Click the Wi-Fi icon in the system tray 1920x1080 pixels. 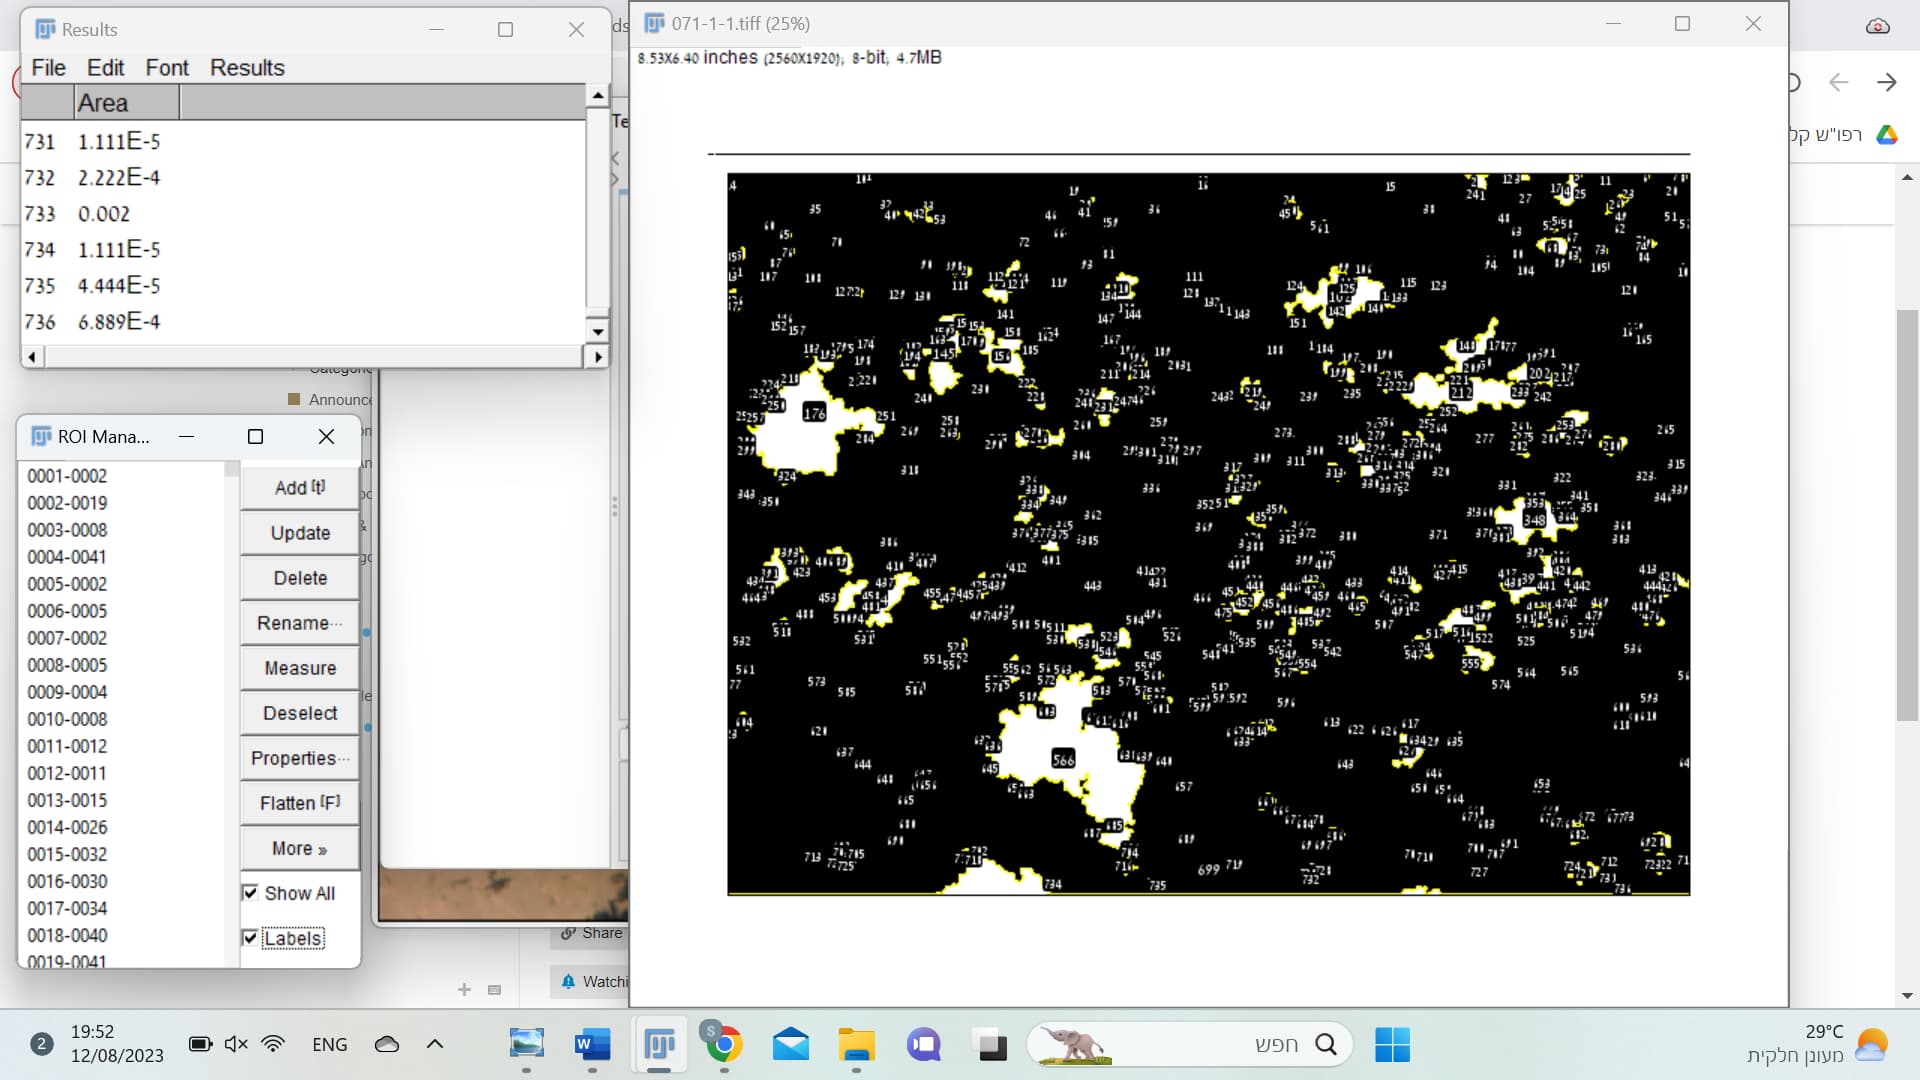(273, 1043)
